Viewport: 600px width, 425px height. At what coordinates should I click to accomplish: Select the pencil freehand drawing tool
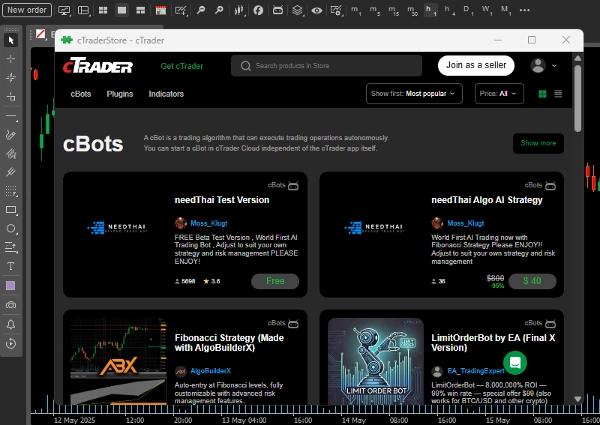click(x=11, y=134)
